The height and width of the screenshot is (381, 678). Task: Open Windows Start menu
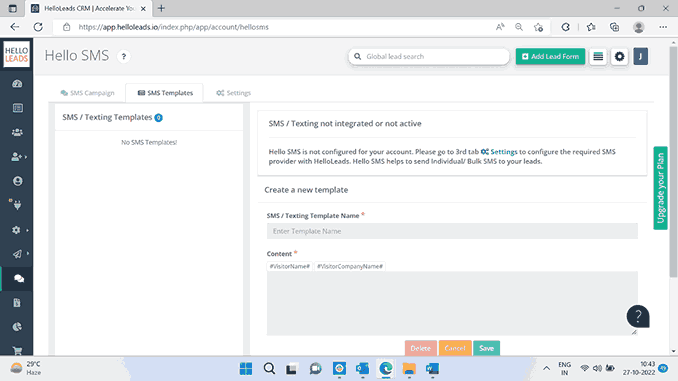(246, 368)
